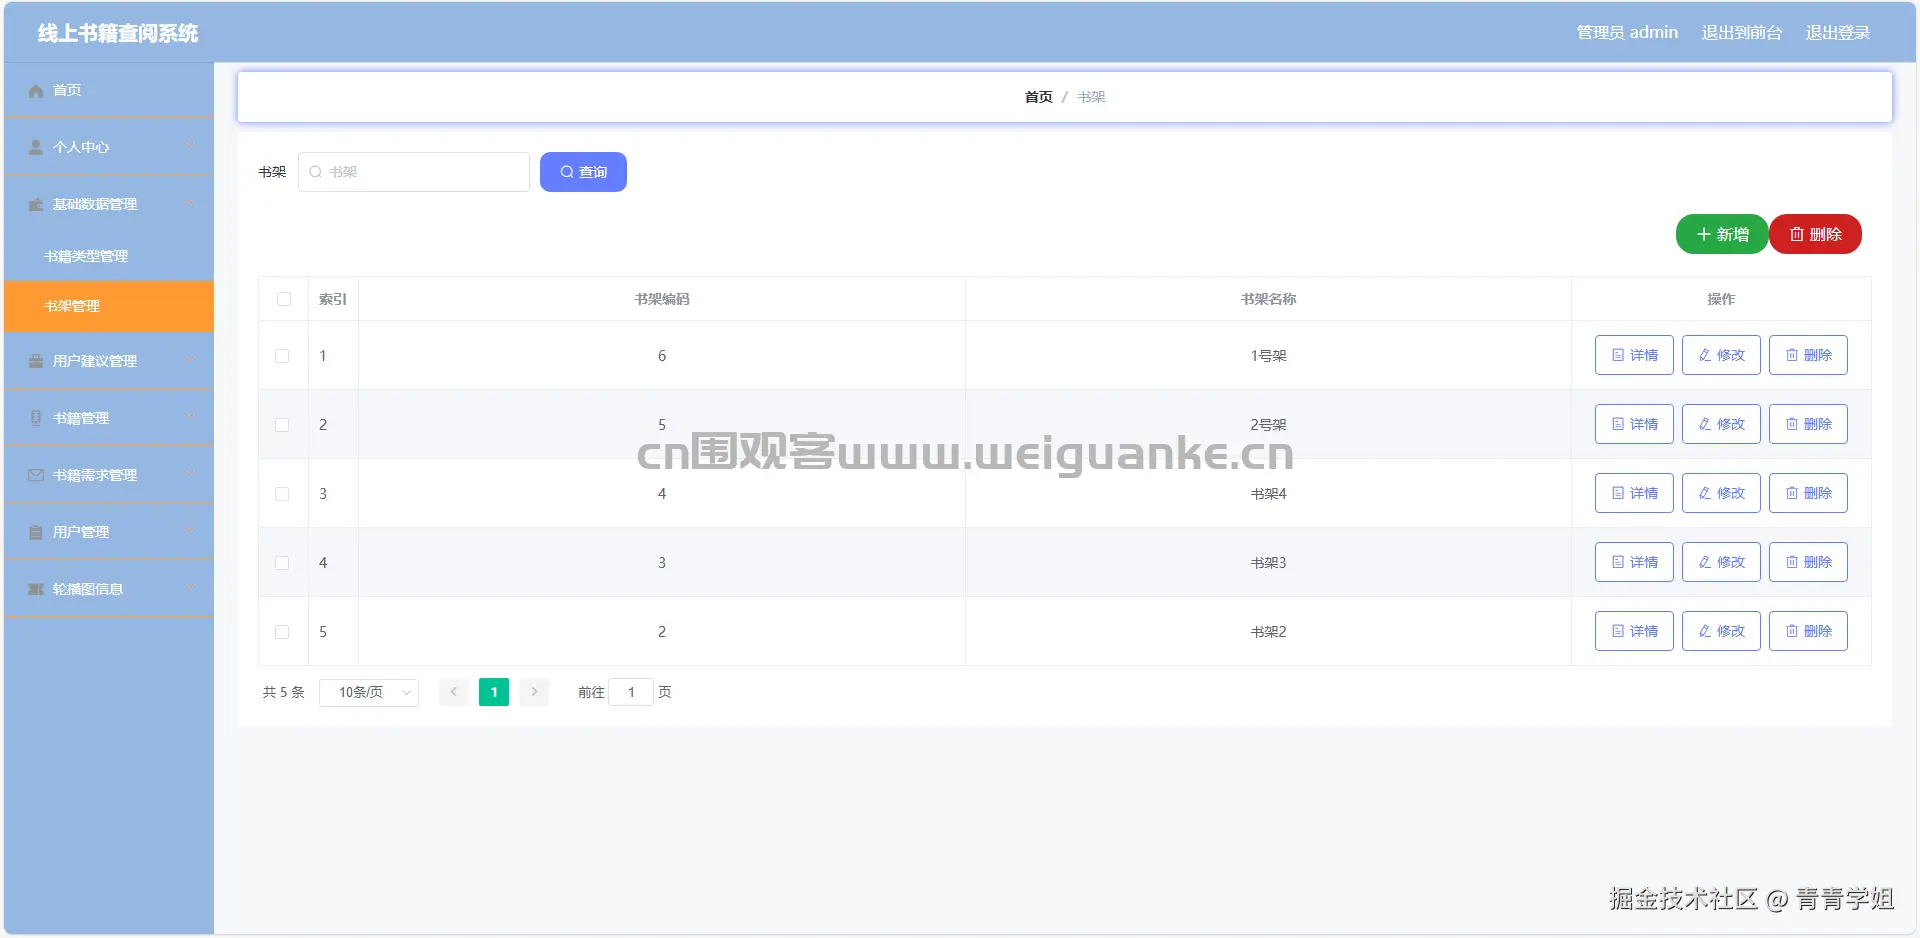The image size is (1920, 938).
Task: Click the 轮播图信息 carousel icon
Action: pyautogui.click(x=34, y=589)
